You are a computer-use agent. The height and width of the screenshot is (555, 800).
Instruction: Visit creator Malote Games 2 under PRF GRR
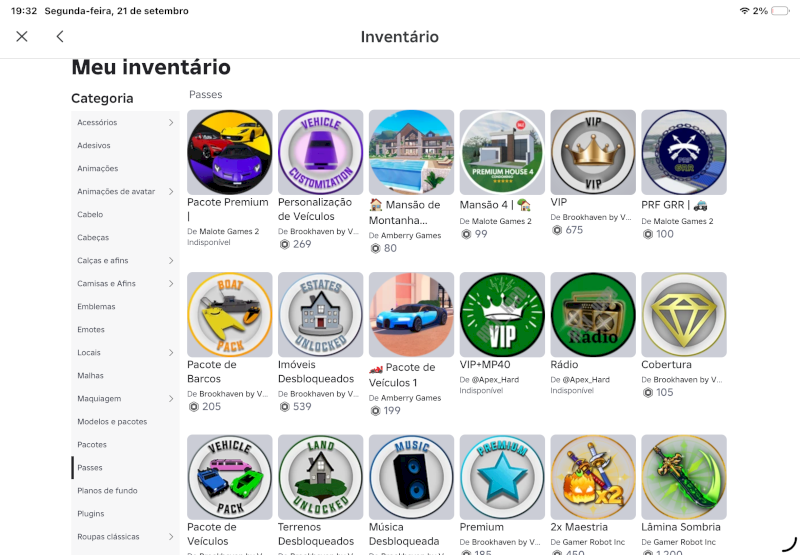(684, 221)
